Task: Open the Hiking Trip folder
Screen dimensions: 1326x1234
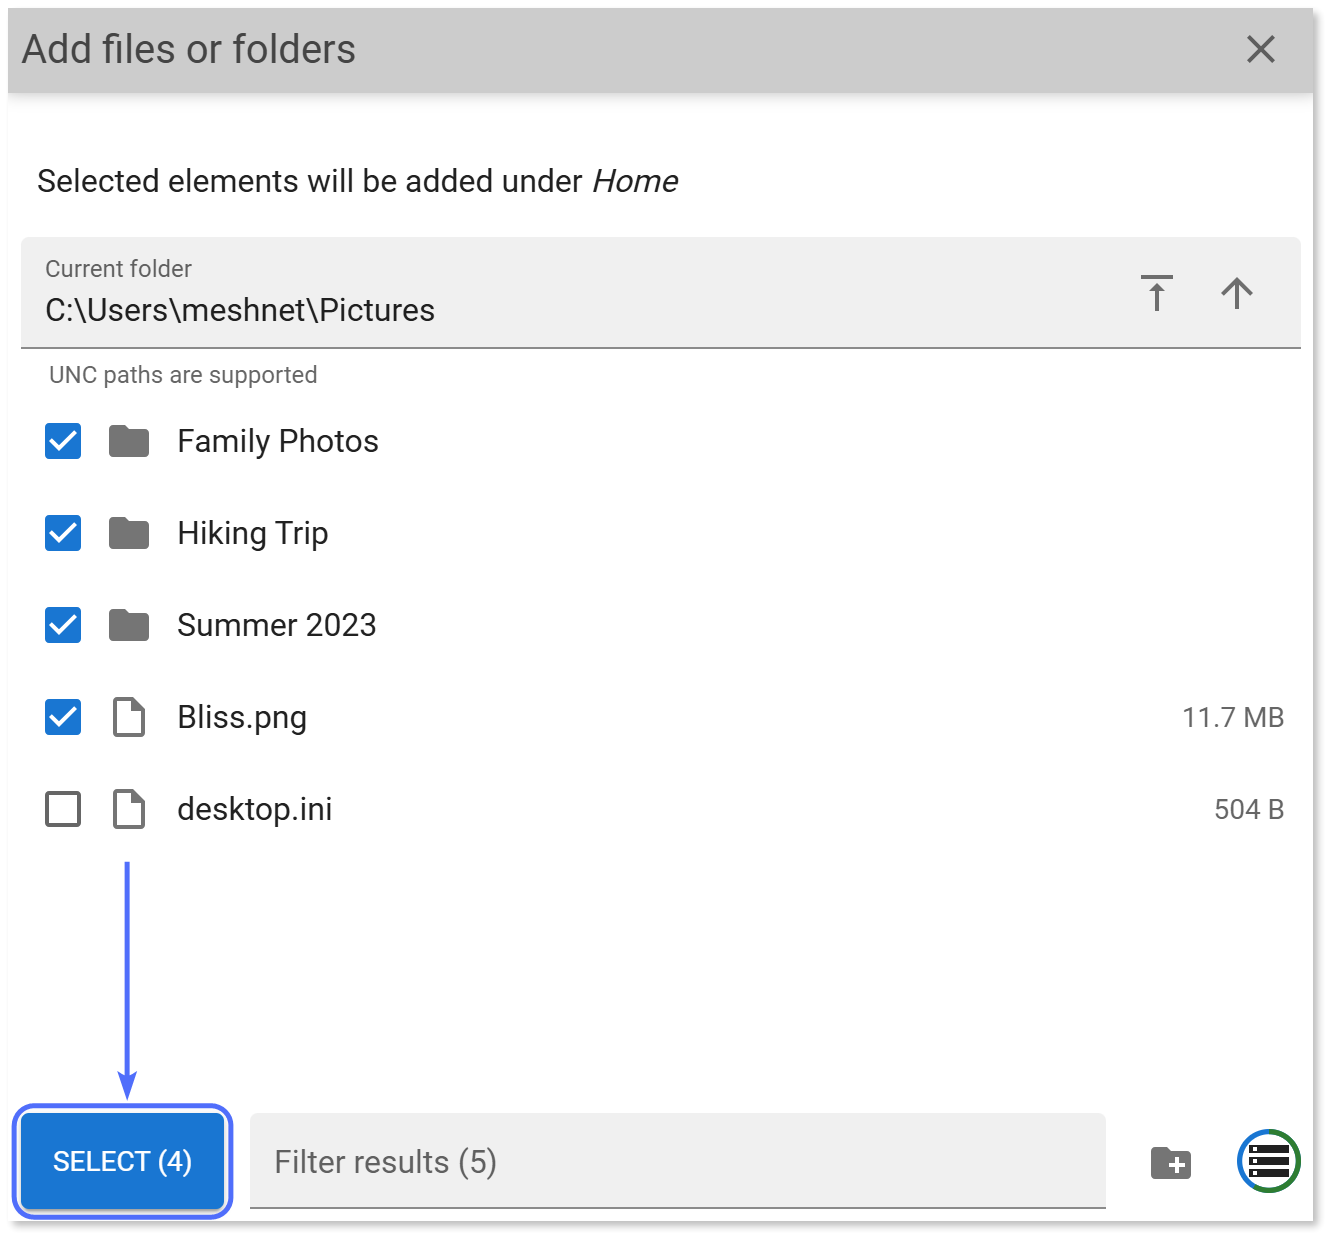Action: [x=252, y=533]
